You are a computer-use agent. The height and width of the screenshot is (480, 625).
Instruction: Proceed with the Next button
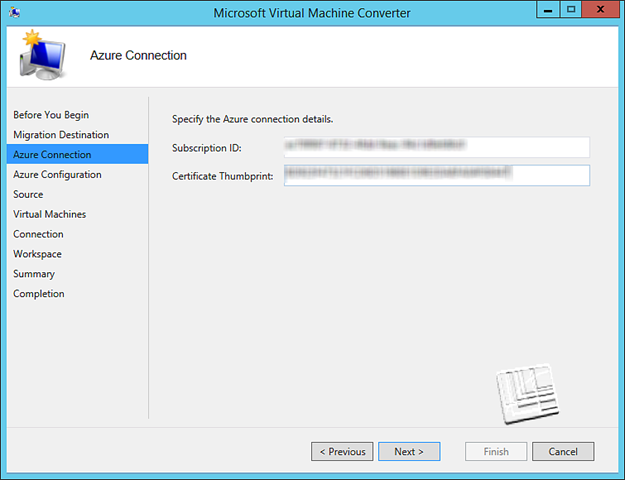409,451
